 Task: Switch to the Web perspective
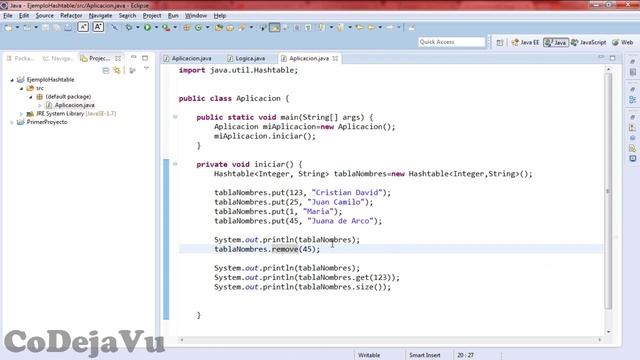tap(623, 42)
